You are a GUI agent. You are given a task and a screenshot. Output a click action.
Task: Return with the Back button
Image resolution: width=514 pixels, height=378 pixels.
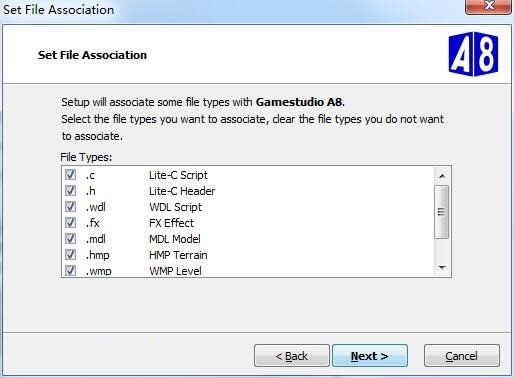point(292,356)
